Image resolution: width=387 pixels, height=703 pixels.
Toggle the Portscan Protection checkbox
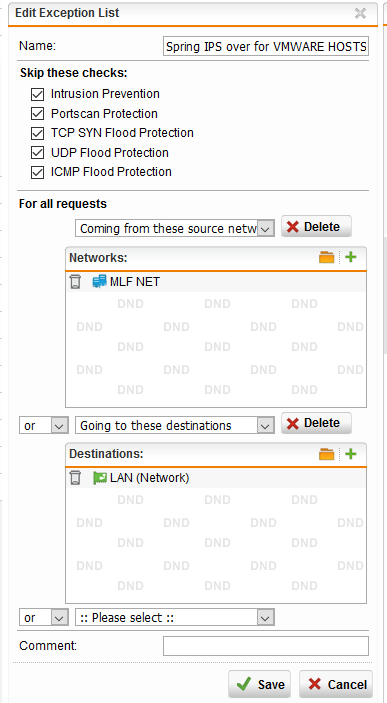click(x=37, y=114)
